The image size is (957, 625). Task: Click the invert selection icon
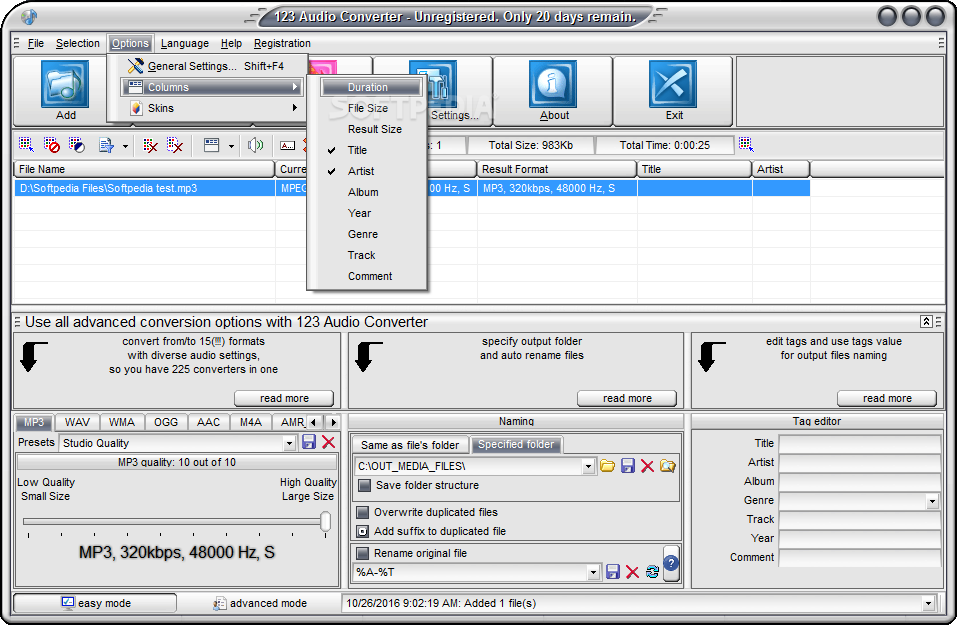pos(76,145)
